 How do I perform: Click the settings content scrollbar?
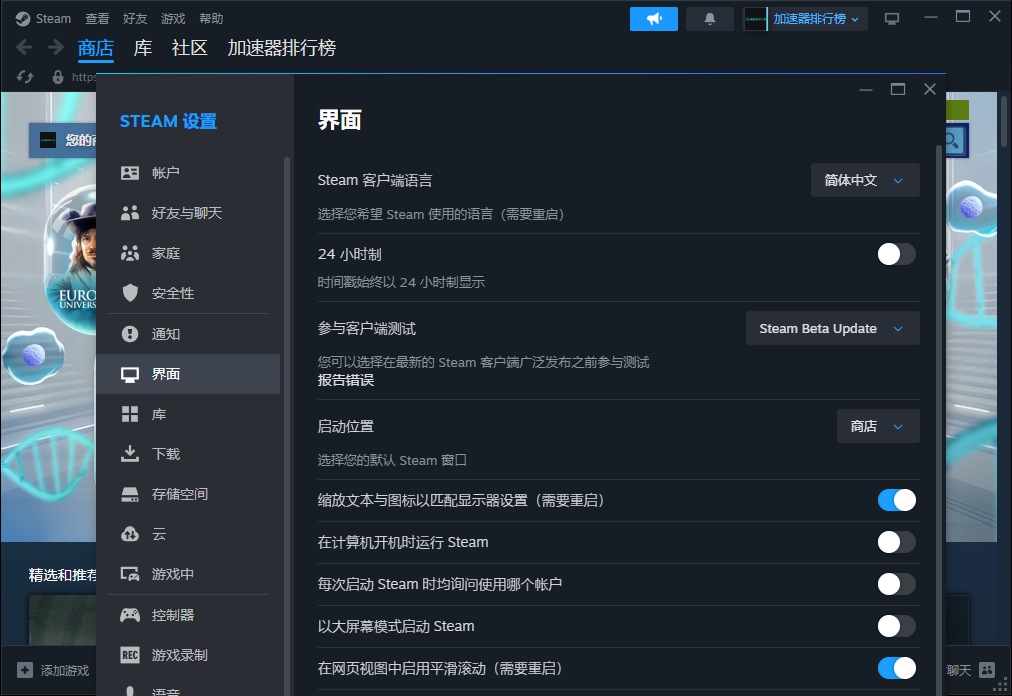(x=939, y=420)
